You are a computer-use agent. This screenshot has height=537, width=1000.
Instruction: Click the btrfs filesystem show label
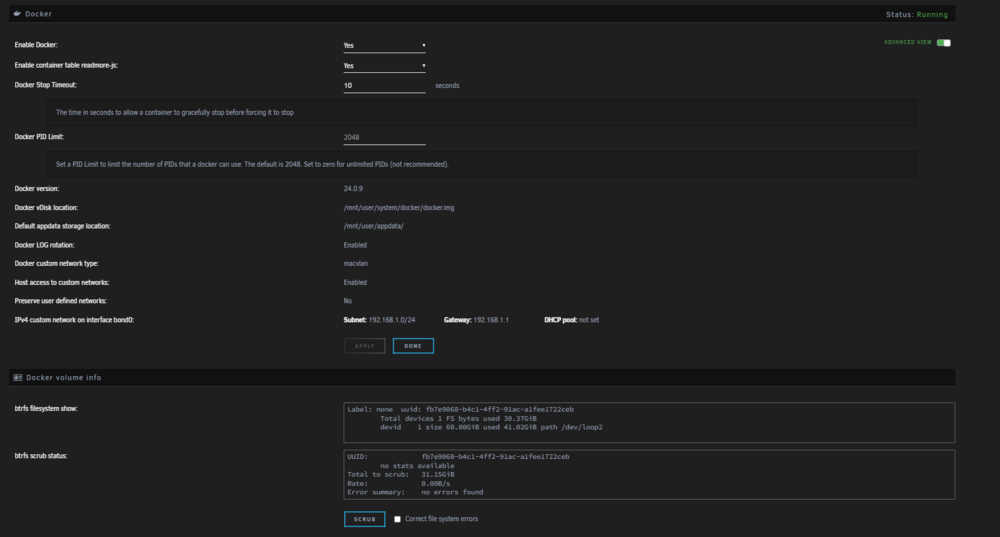coord(46,408)
